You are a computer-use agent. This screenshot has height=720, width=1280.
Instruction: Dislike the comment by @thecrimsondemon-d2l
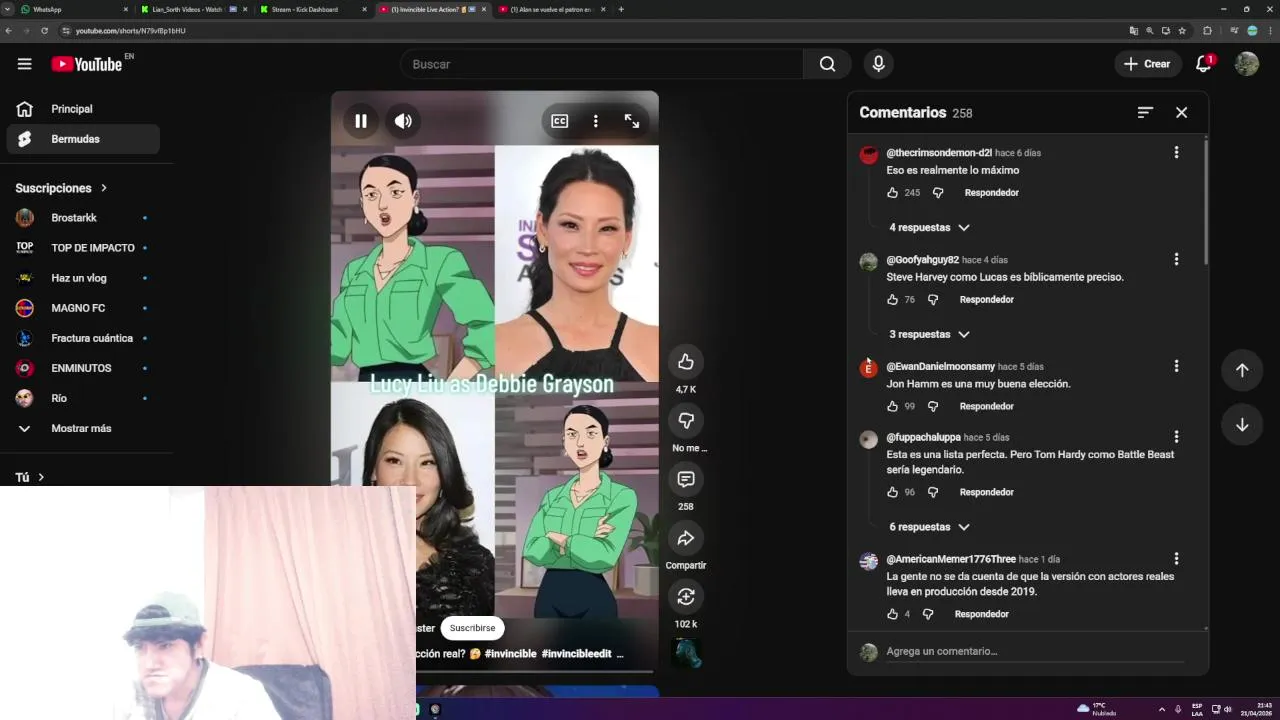coord(938,193)
